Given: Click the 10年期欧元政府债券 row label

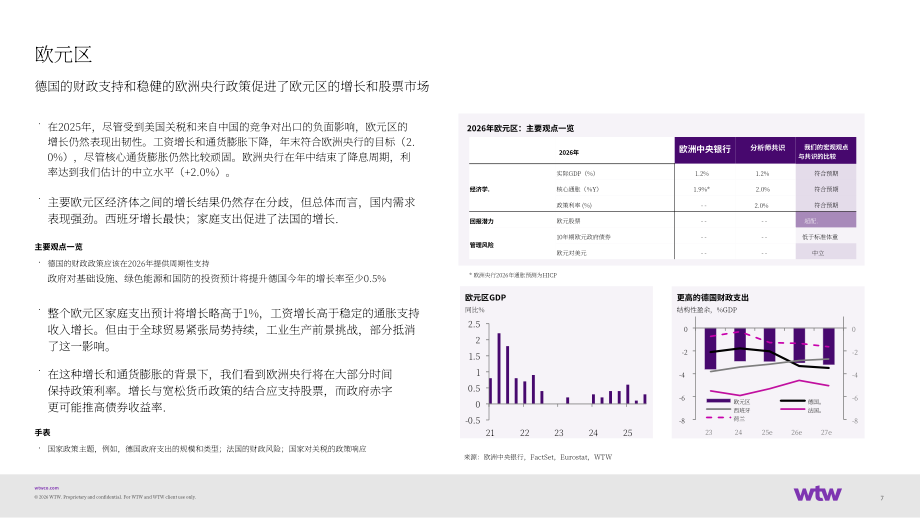Looking at the screenshot, I should [x=584, y=237].
